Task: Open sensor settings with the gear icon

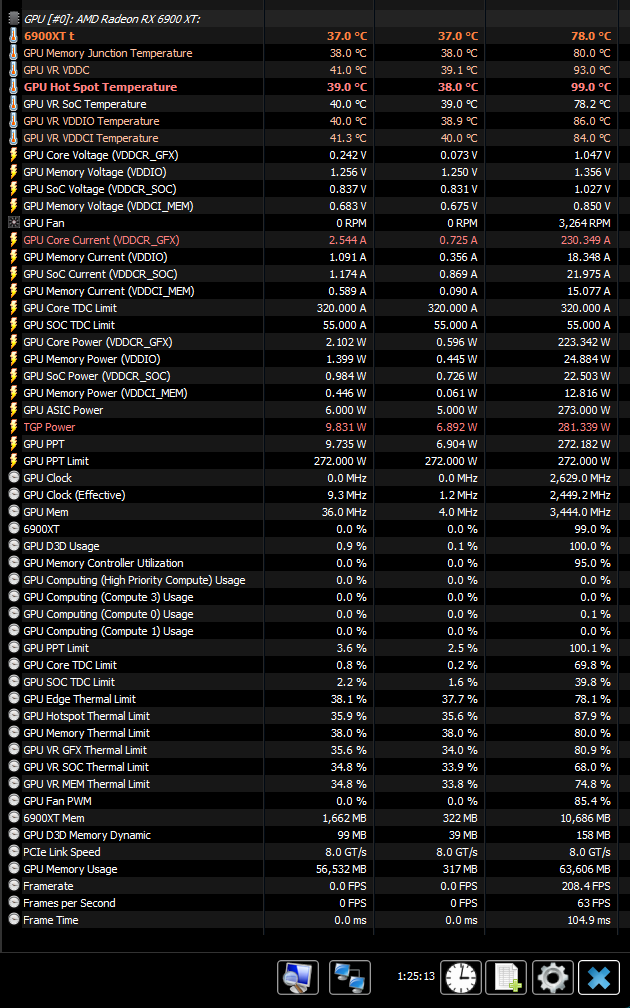Action: (x=553, y=977)
